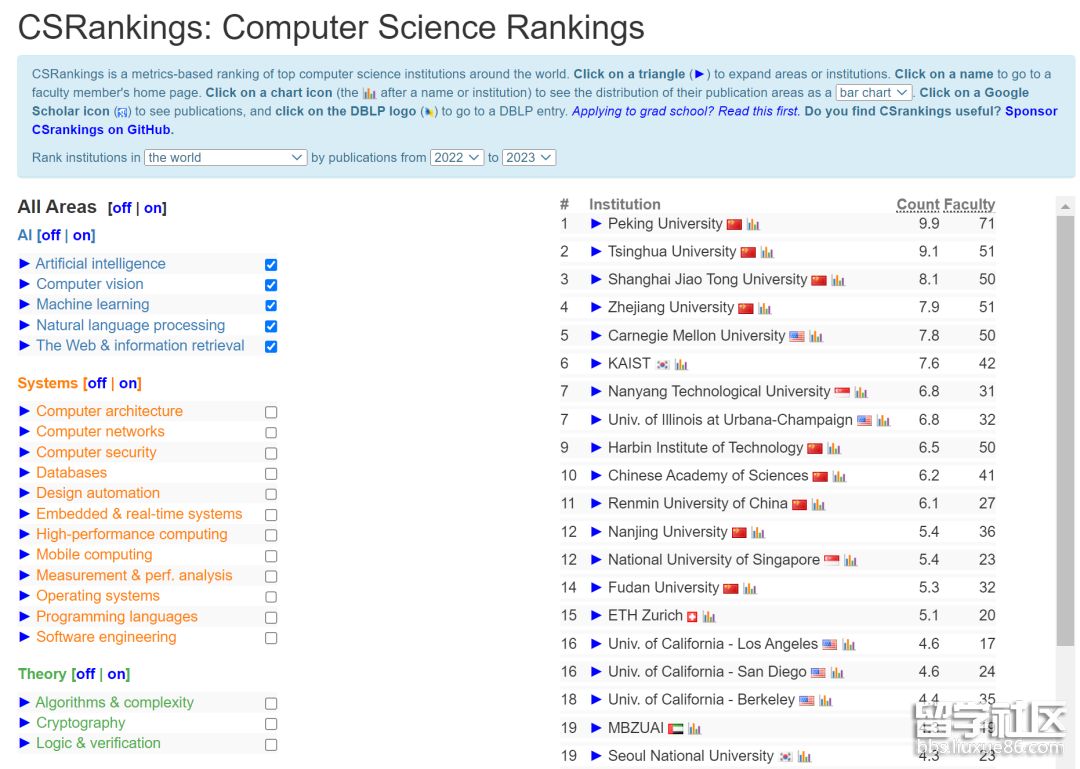
Task: Open Shanghai Jiao Tong University chart icon
Action: click(x=838, y=280)
